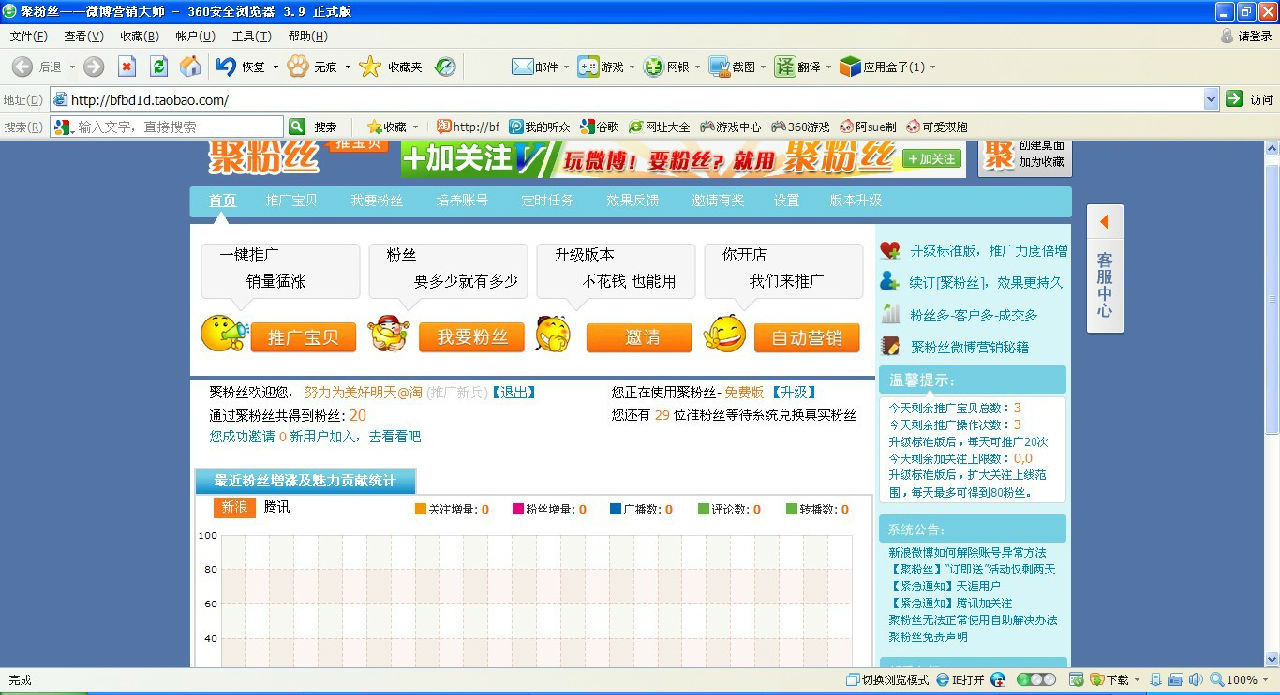1280x695 pixels.
Task: Expand the 截图 dropdown arrow
Action: click(x=763, y=67)
